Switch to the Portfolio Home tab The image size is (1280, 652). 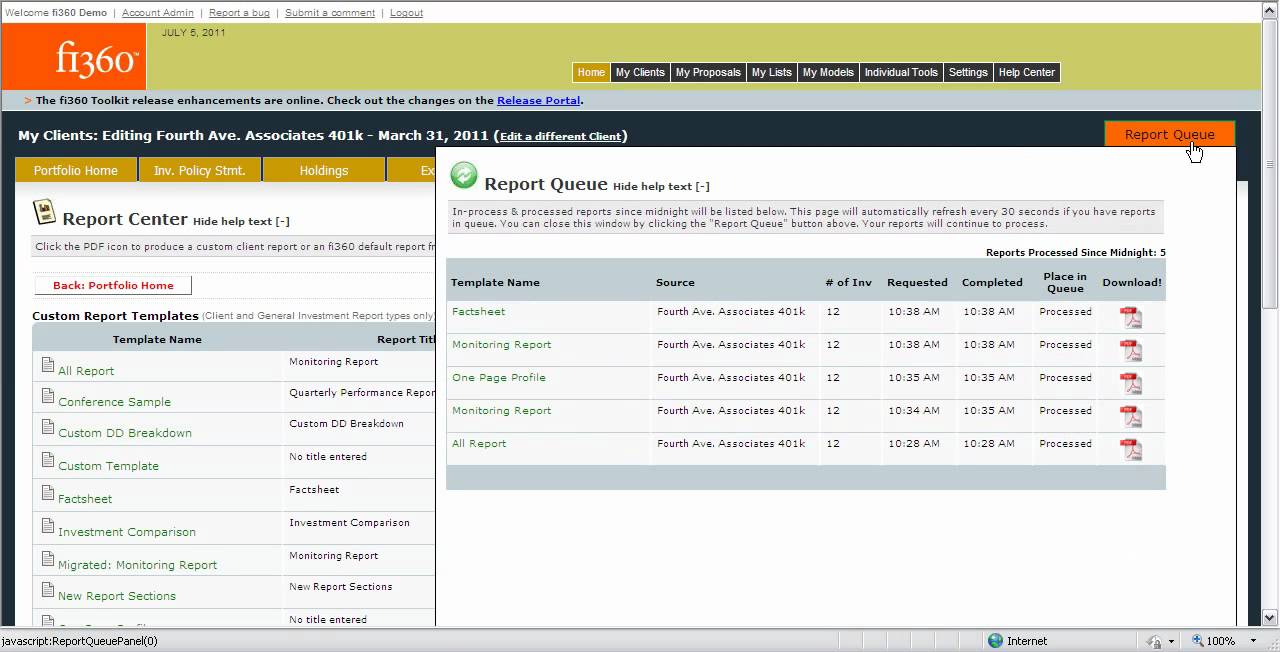click(x=76, y=170)
